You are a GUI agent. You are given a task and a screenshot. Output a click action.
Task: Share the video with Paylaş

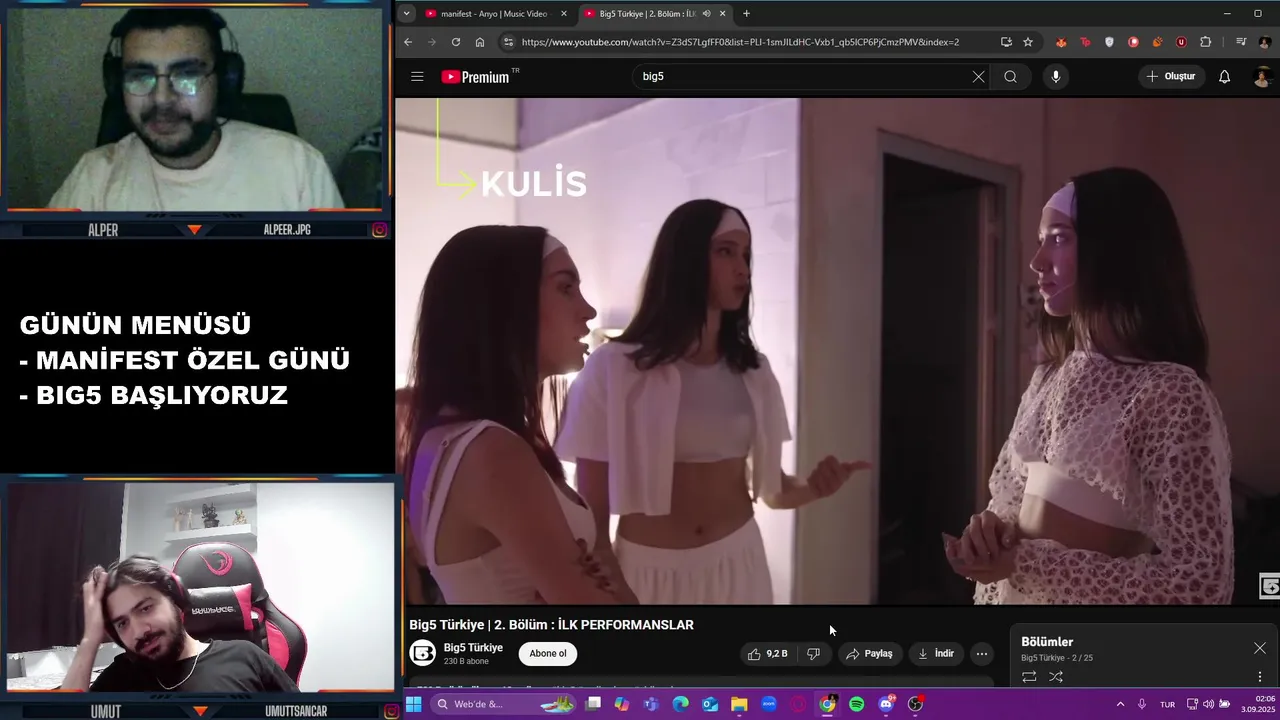(x=869, y=654)
